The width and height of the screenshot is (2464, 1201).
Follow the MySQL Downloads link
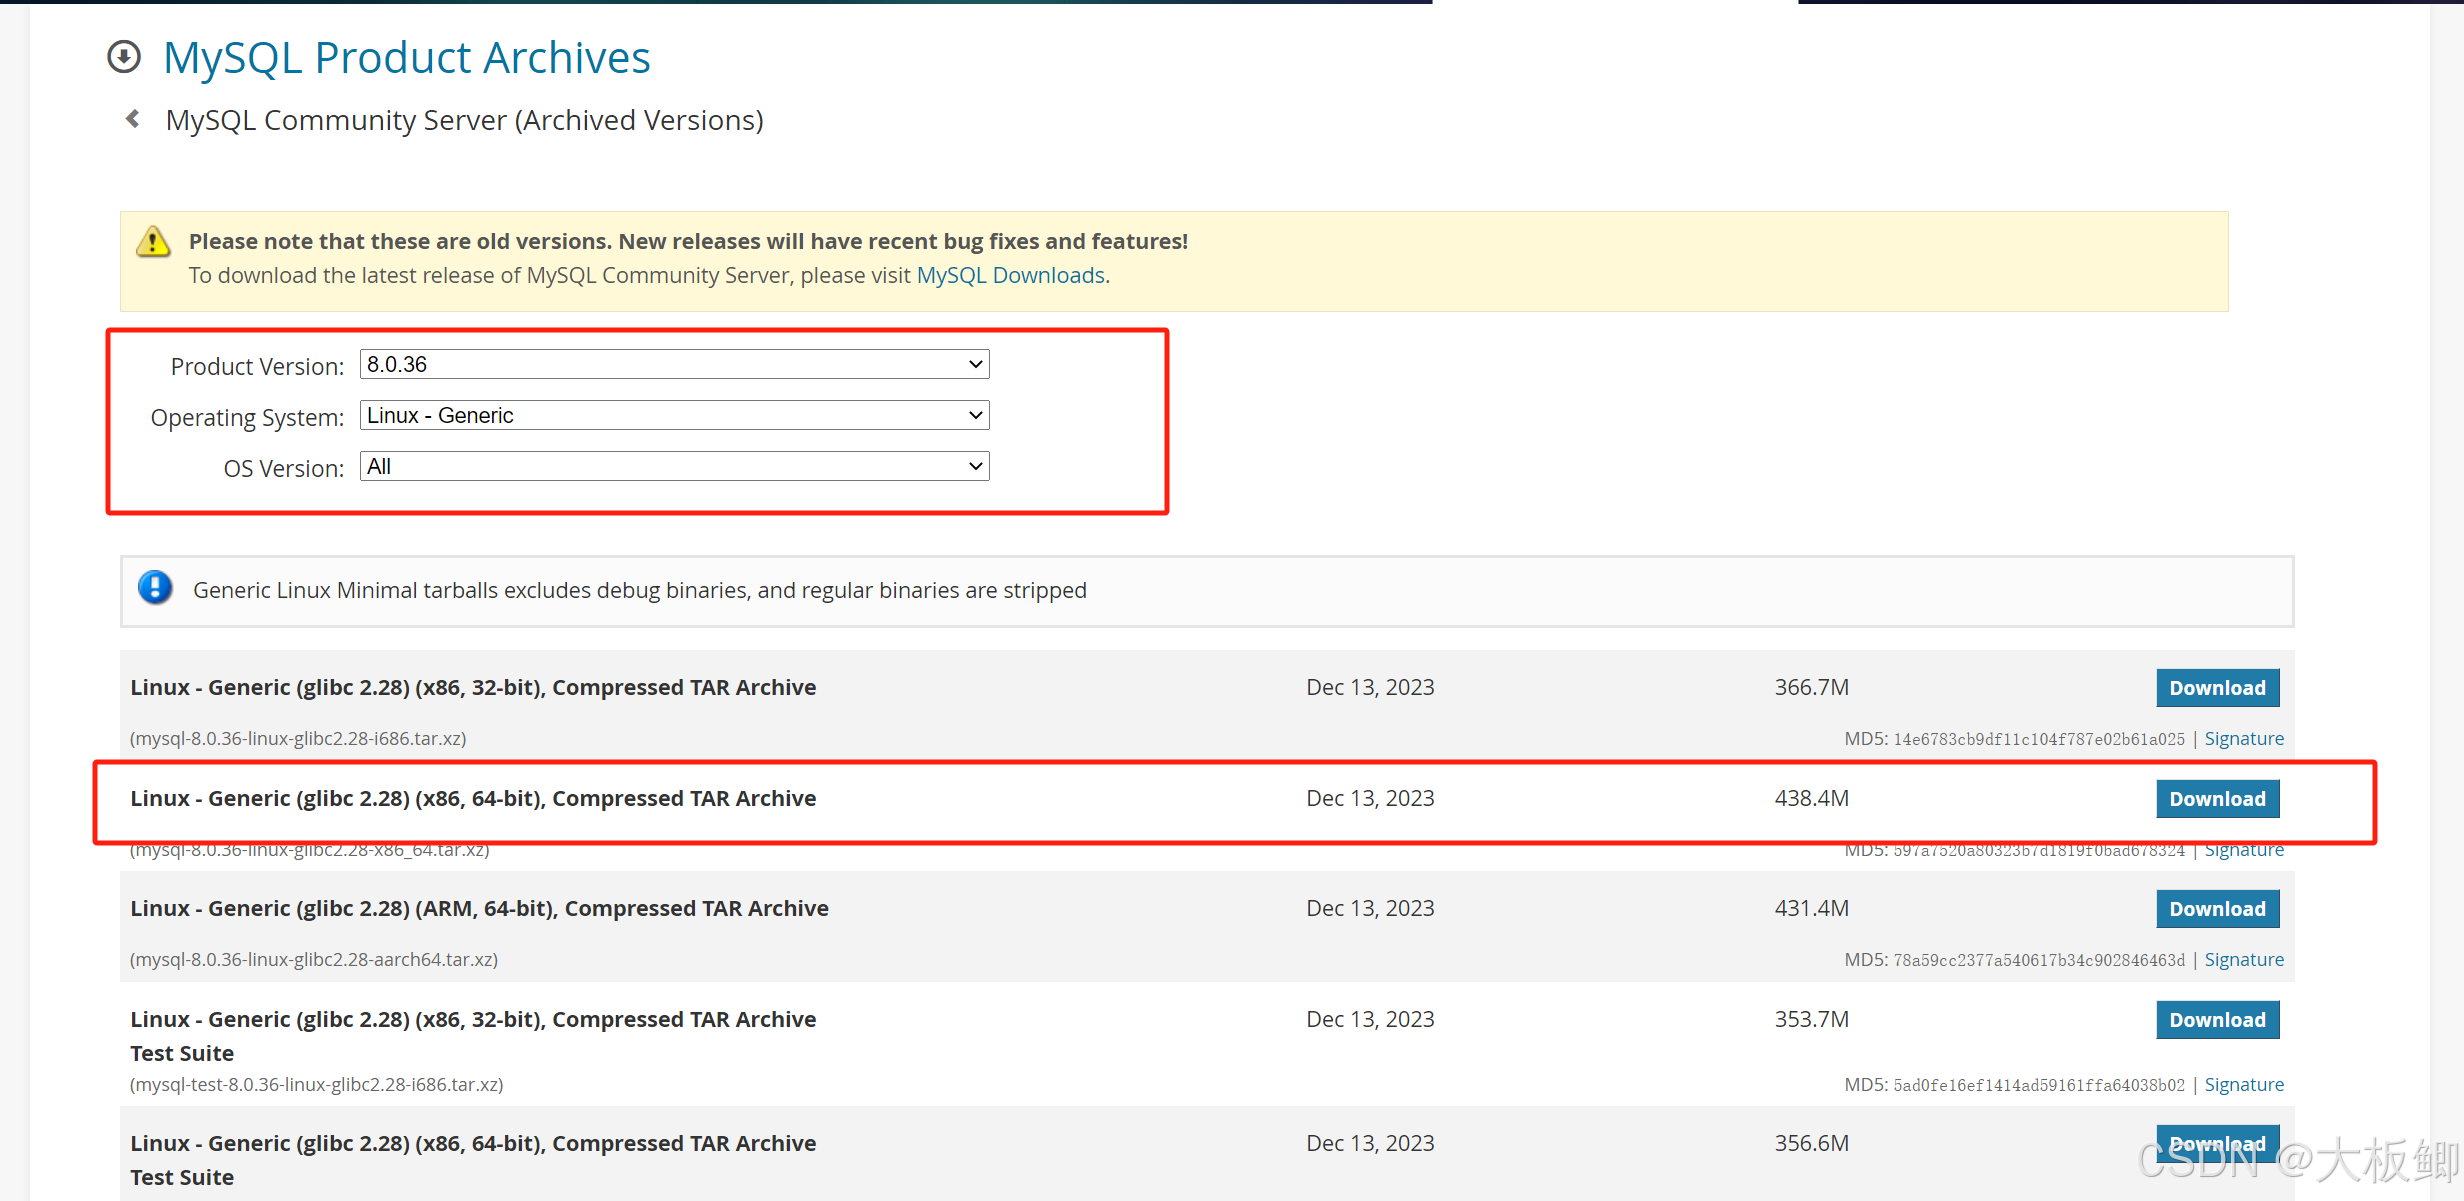tap(1010, 275)
